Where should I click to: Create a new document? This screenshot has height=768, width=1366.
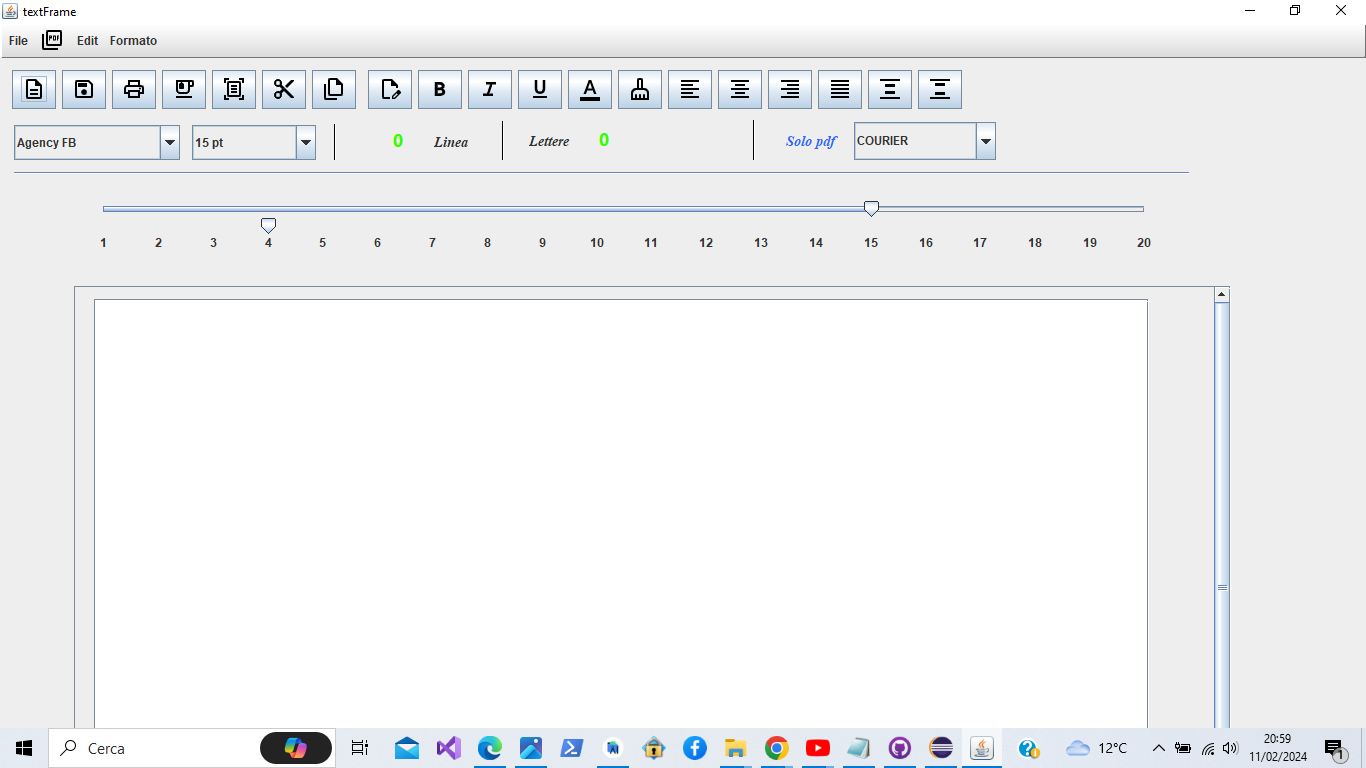pos(34,89)
